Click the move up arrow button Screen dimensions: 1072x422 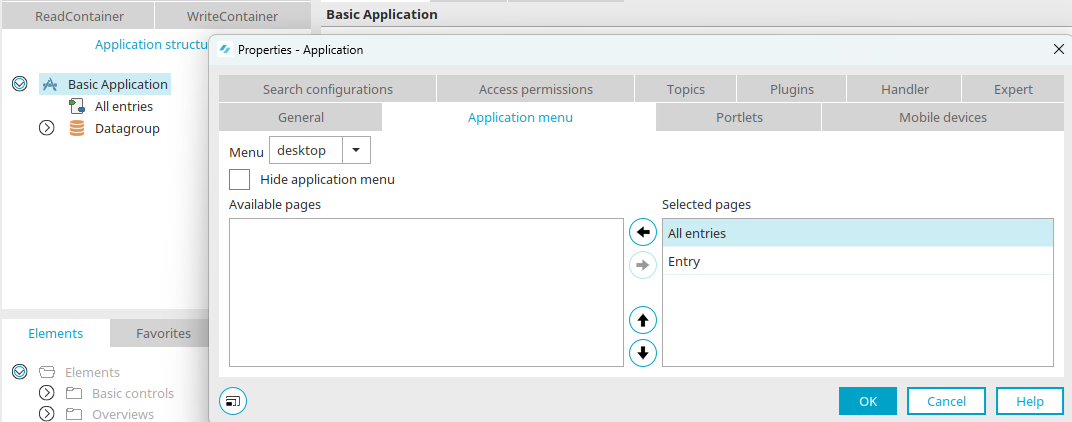coord(643,321)
